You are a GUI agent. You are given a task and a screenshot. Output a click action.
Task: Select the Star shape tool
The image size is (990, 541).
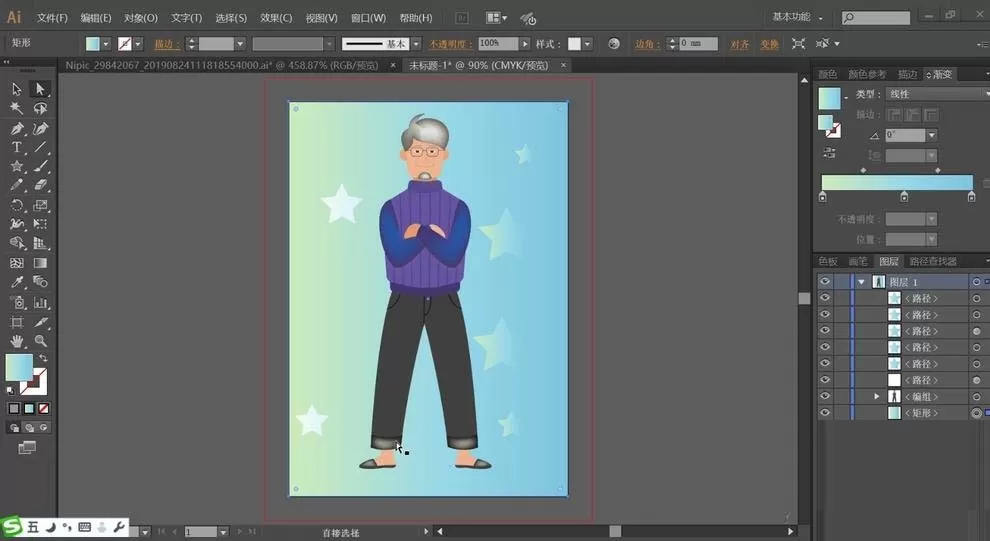click(17, 167)
